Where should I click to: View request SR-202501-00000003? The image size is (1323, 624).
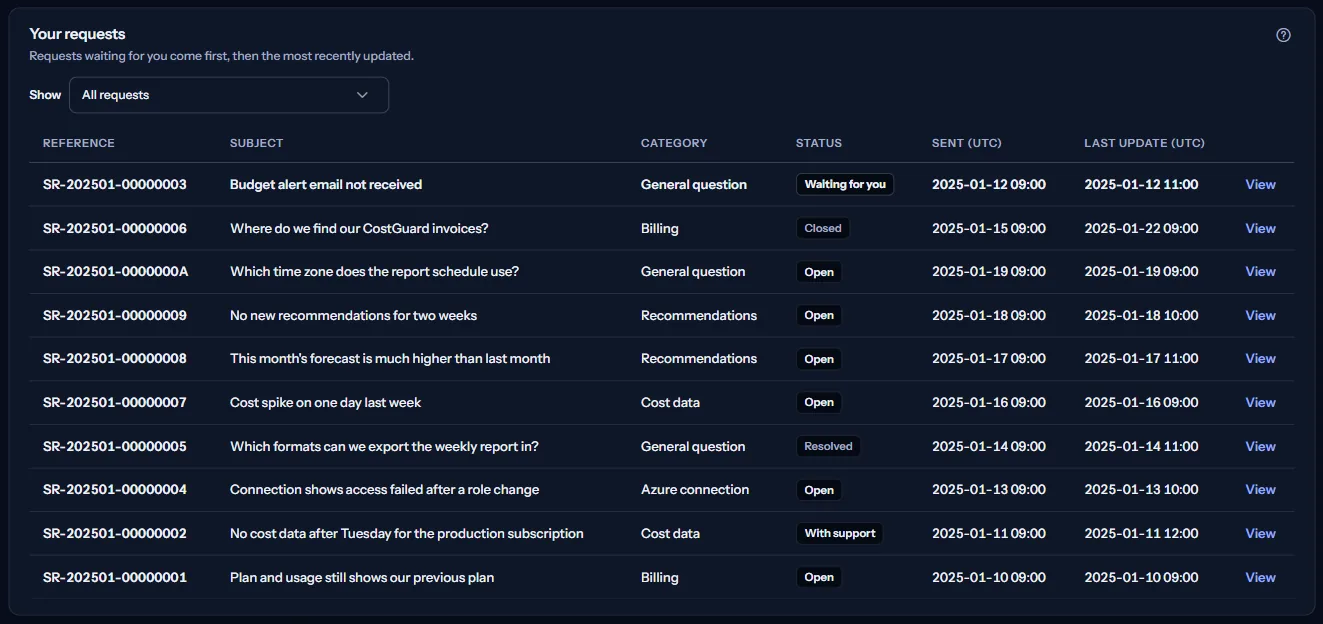(1260, 184)
